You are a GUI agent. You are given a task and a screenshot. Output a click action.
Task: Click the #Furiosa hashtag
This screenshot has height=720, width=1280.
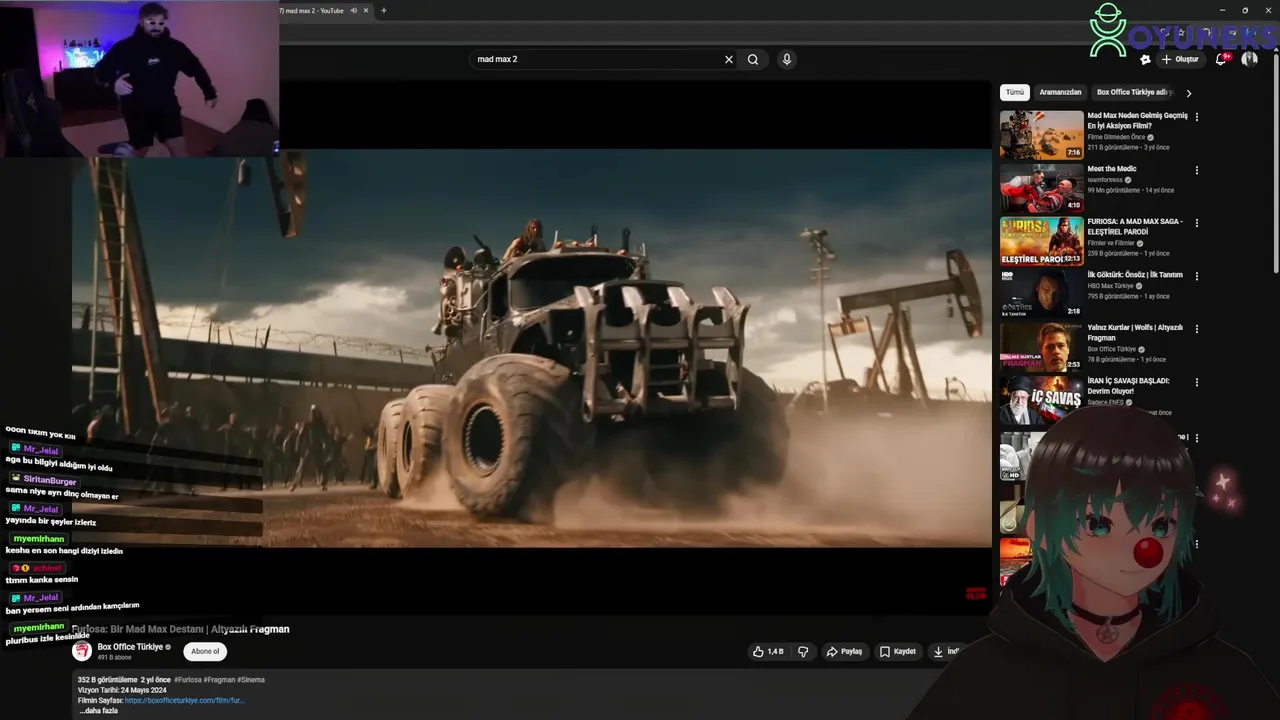tap(188, 680)
